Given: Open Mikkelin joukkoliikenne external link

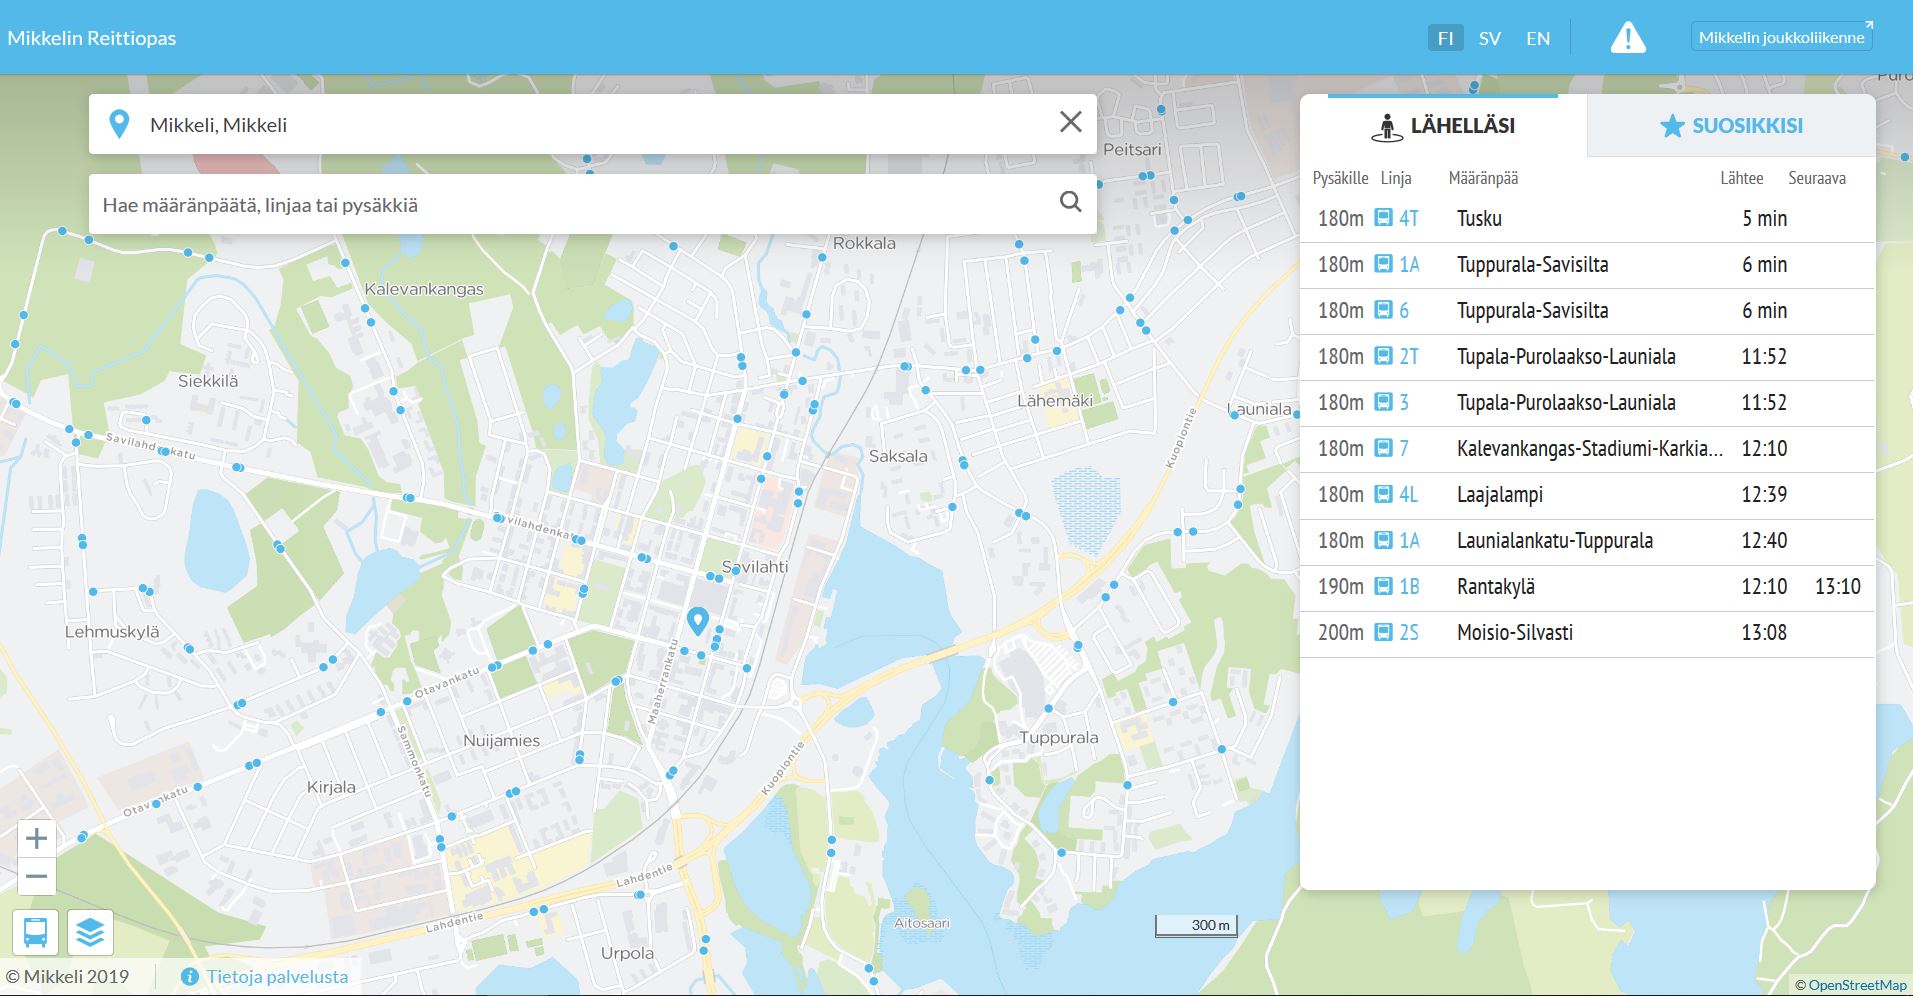Looking at the screenshot, I should (x=1782, y=37).
